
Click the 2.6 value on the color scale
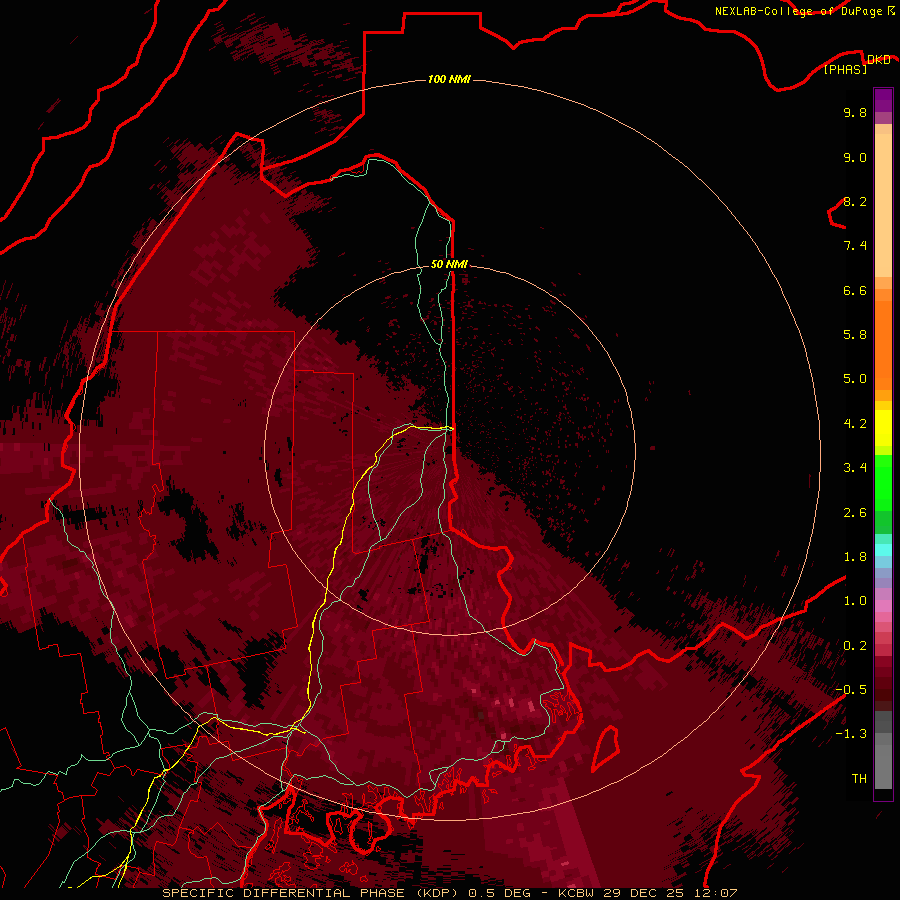[x=855, y=513]
